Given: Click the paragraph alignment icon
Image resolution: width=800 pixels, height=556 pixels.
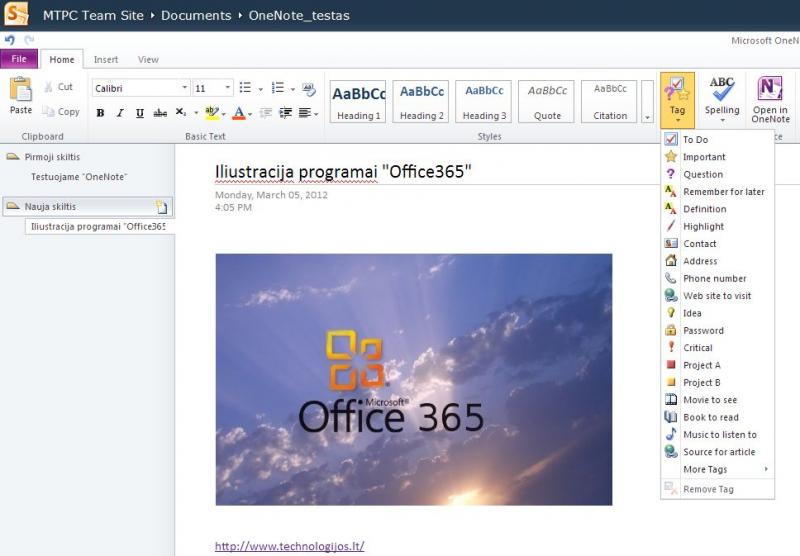Looking at the screenshot, I should point(305,113).
